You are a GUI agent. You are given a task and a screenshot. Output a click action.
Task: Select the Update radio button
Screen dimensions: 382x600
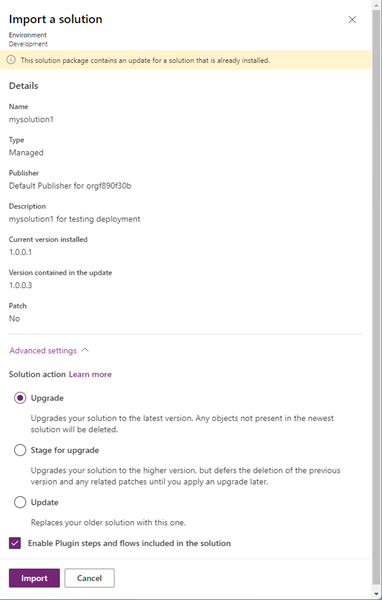pyautogui.click(x=20, y=502)
